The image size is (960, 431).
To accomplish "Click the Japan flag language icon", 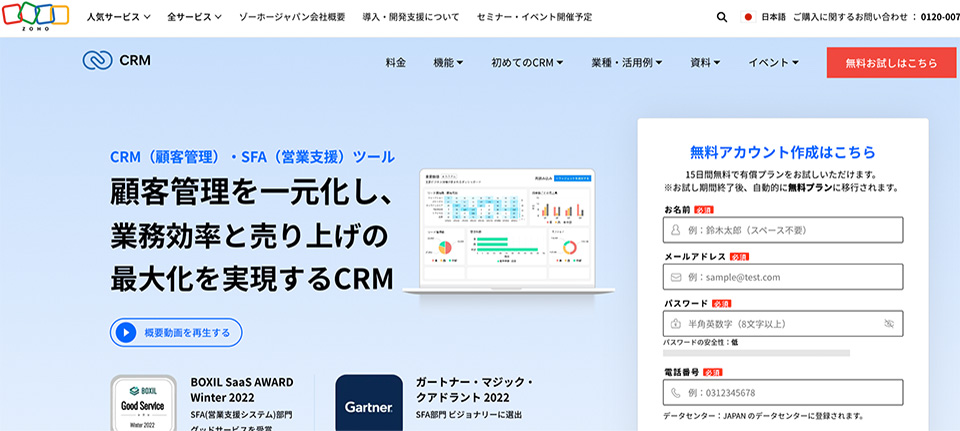I will (x=748, y=17).
